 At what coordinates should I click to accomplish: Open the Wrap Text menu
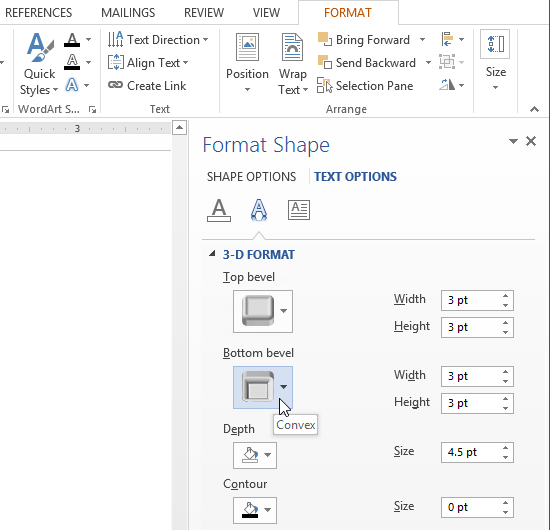[293, 64]
